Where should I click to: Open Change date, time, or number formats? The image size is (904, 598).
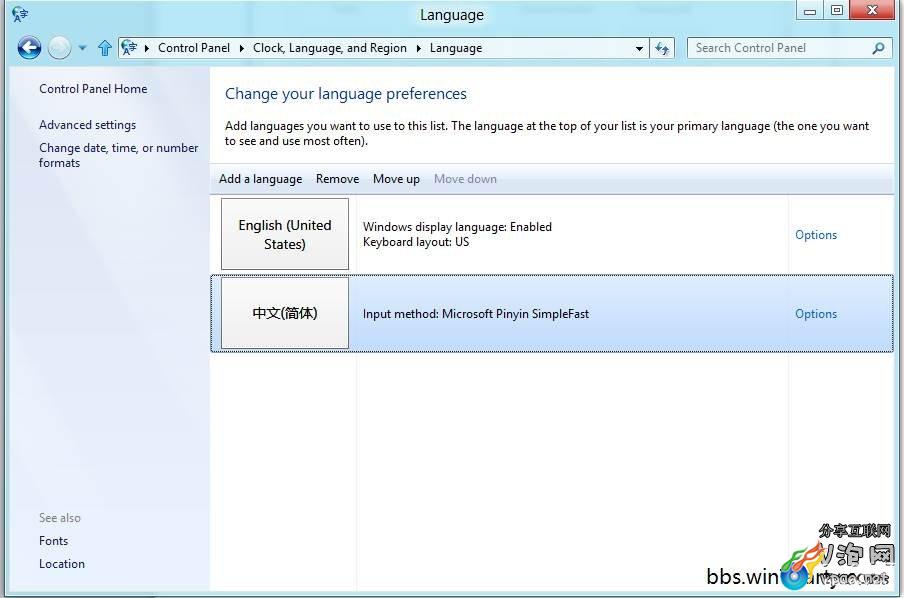pyautogui.click(x=118, y=155)
